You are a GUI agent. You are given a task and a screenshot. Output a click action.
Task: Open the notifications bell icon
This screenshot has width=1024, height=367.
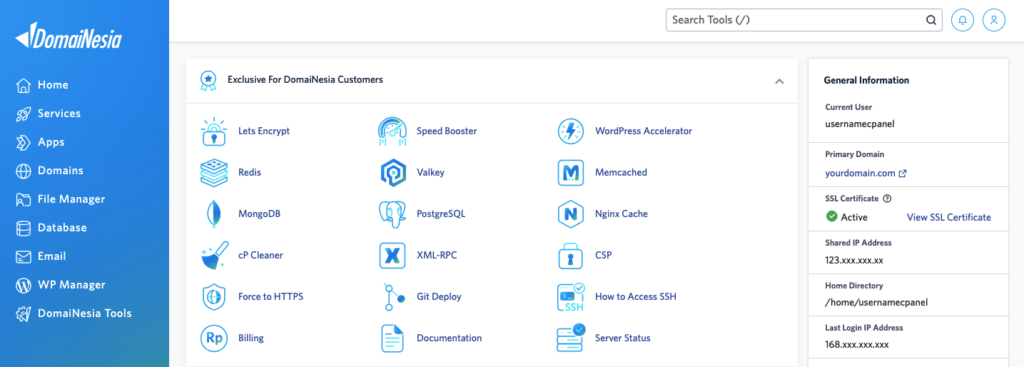(962, 20)
